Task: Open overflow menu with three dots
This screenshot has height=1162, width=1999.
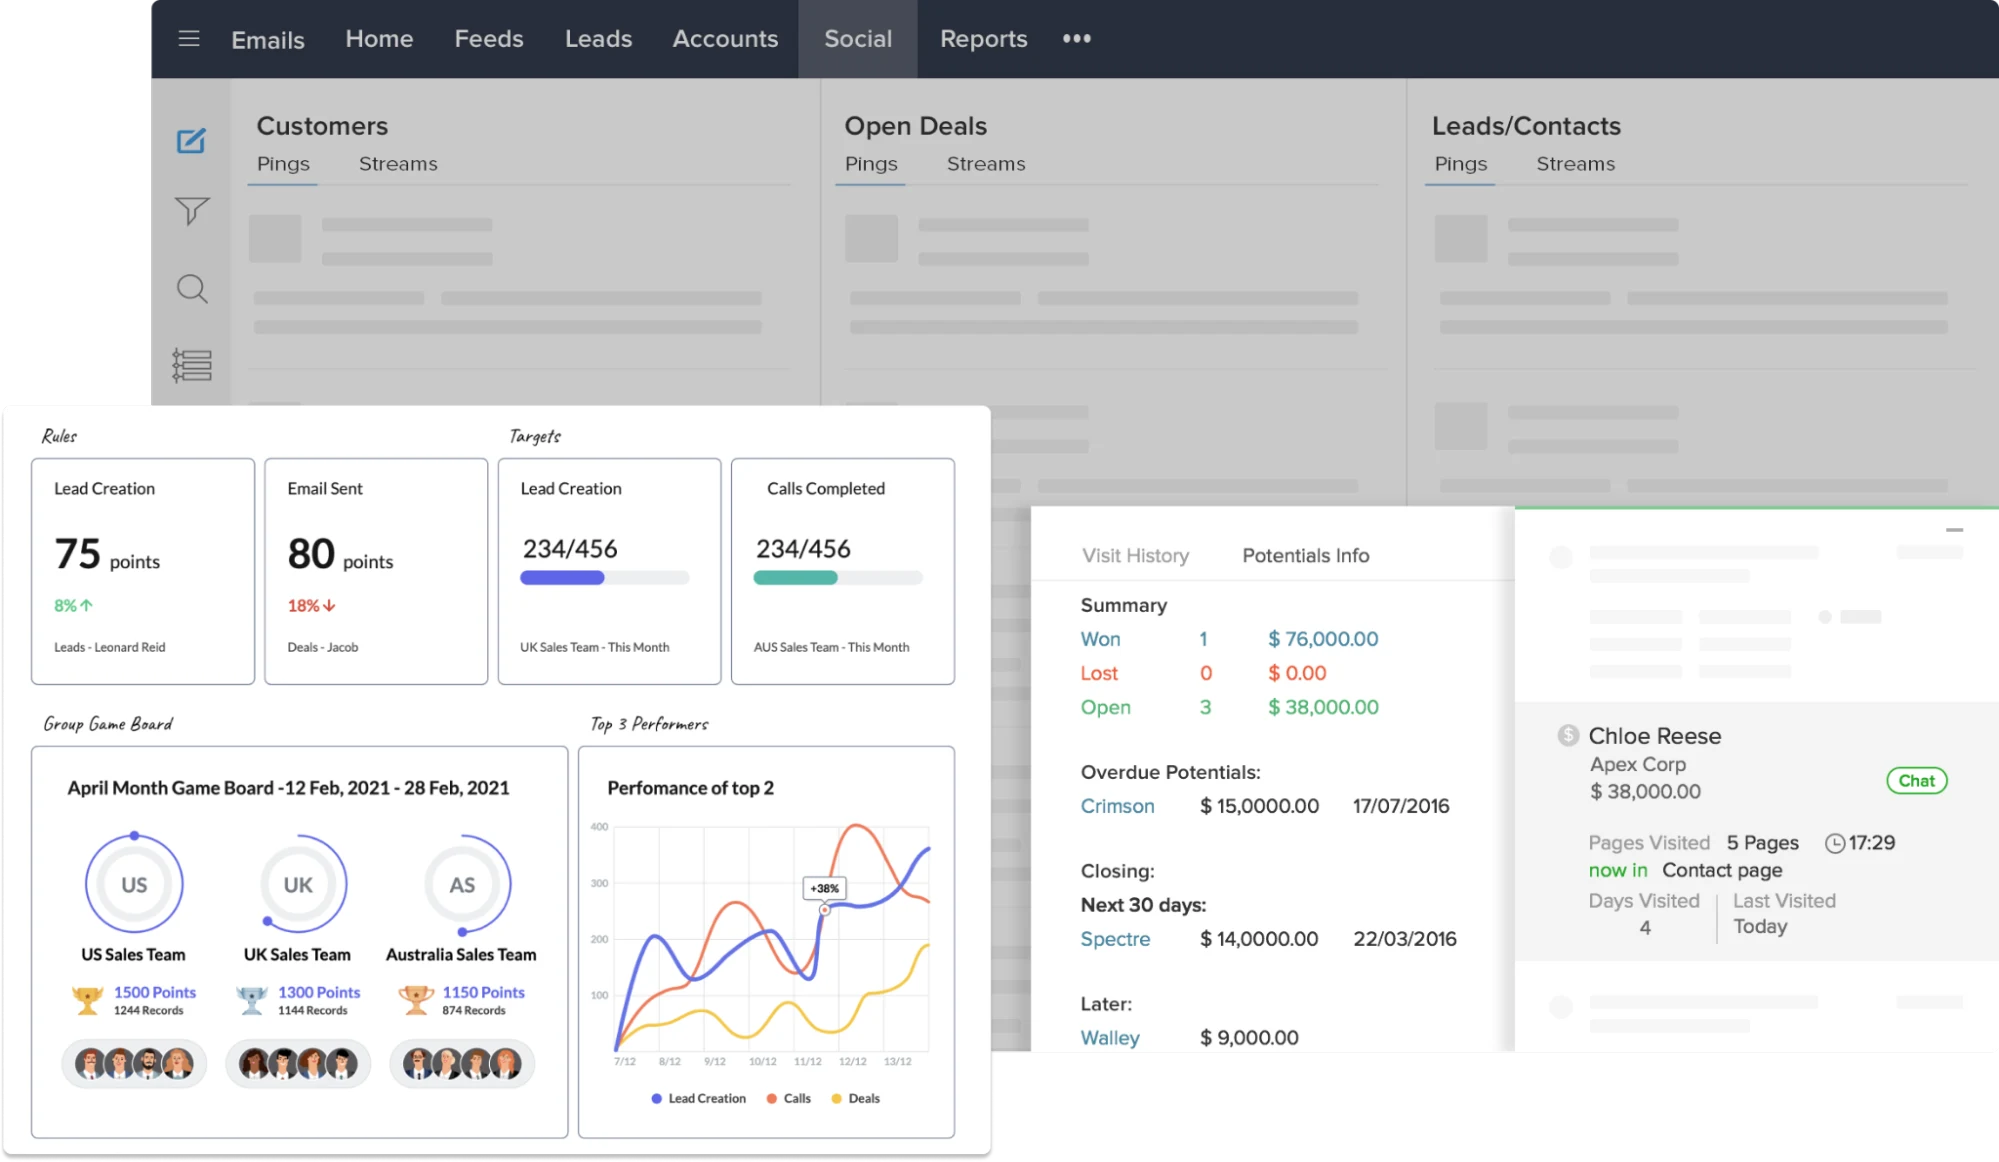Action: (x=1076, y=37)
